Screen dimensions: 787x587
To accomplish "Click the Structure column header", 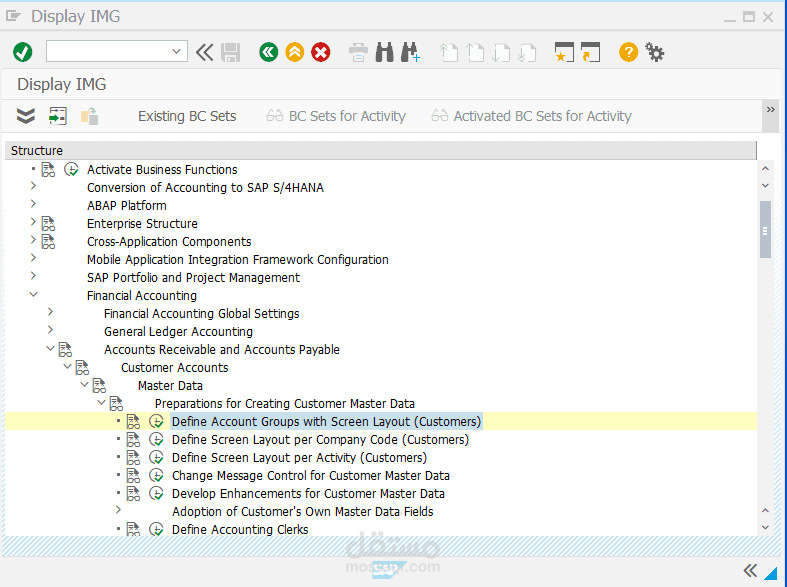I will 380,151.
